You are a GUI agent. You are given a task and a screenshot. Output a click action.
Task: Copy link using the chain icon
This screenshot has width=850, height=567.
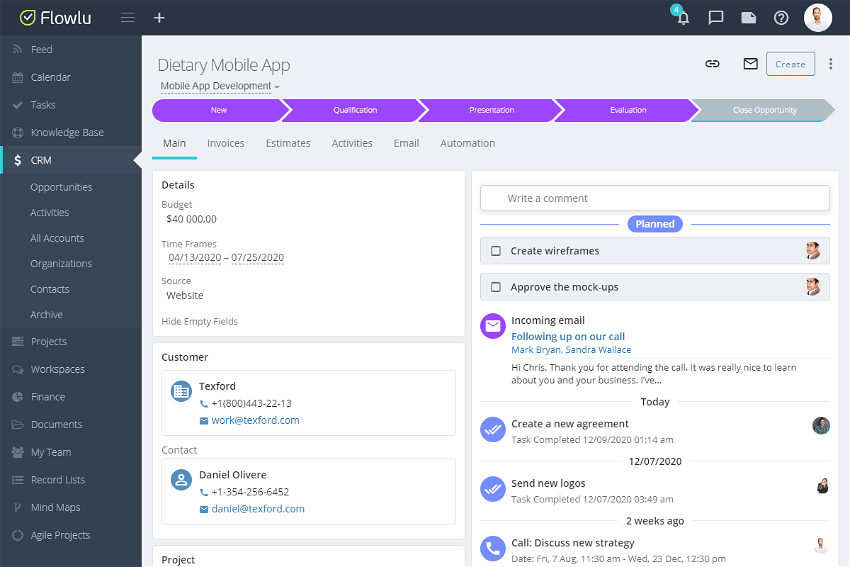[x=712, y=64]
